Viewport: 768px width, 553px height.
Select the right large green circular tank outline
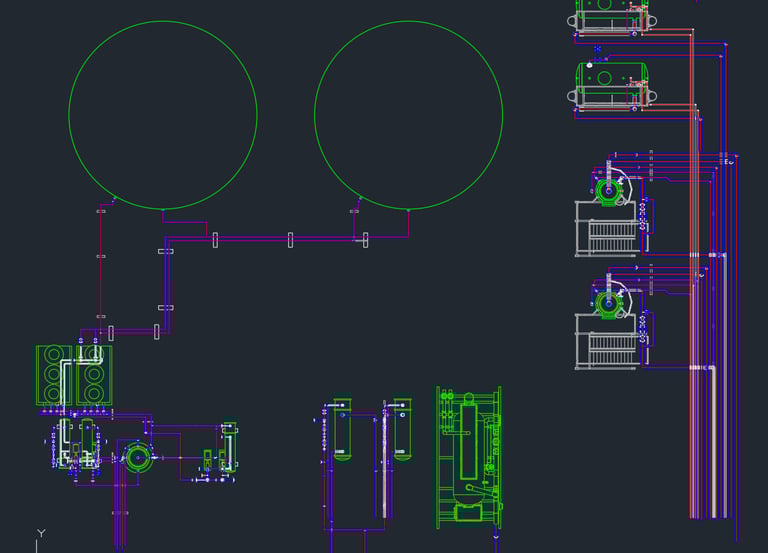pyautogui.click(x=408, y=115)
